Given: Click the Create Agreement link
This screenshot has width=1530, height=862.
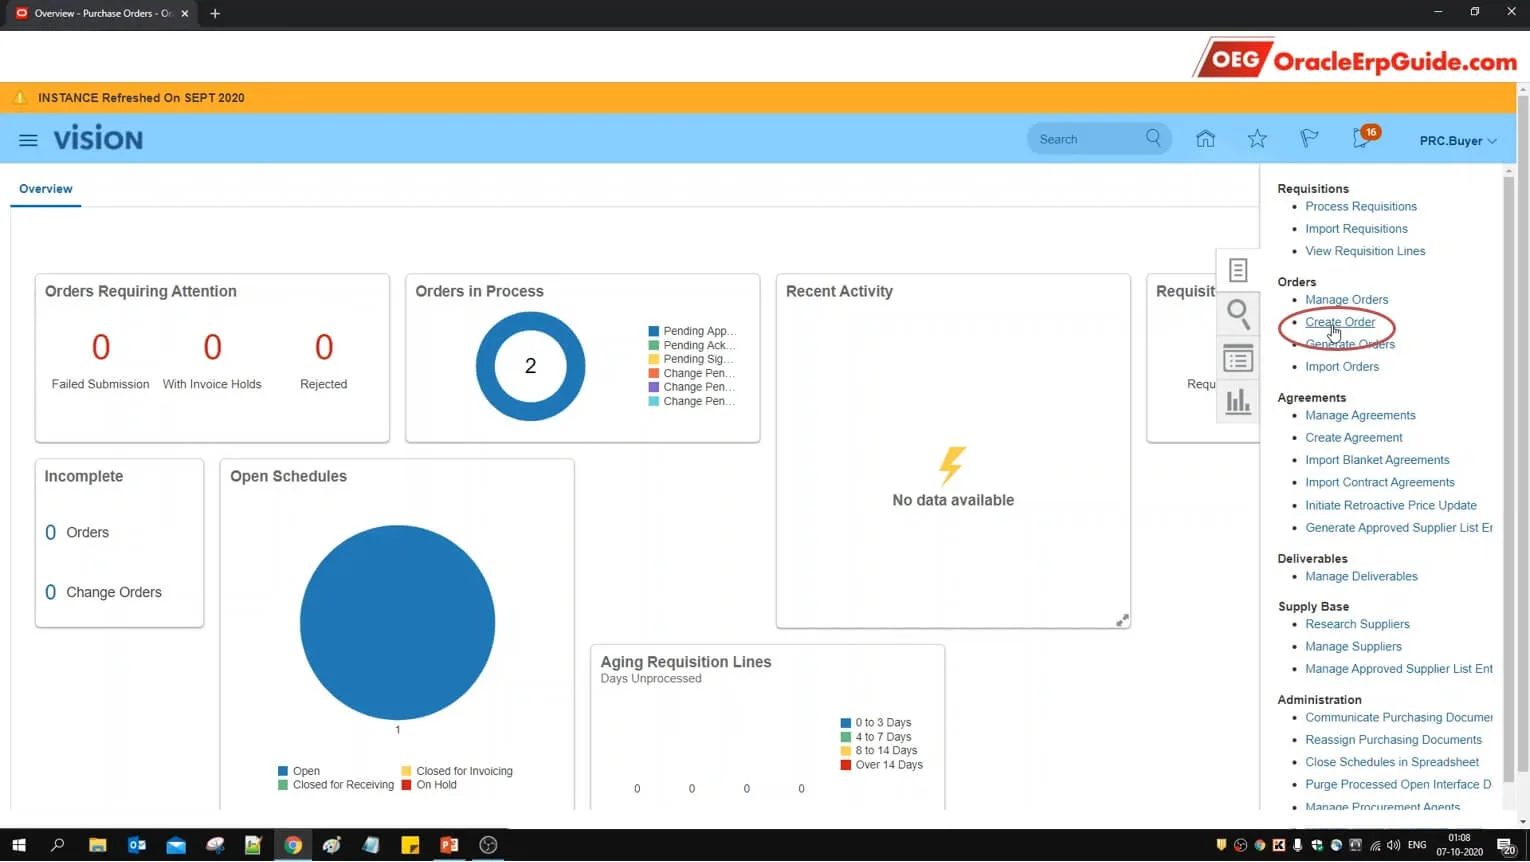Looking at the screenshot, I should coord(1353,438).
